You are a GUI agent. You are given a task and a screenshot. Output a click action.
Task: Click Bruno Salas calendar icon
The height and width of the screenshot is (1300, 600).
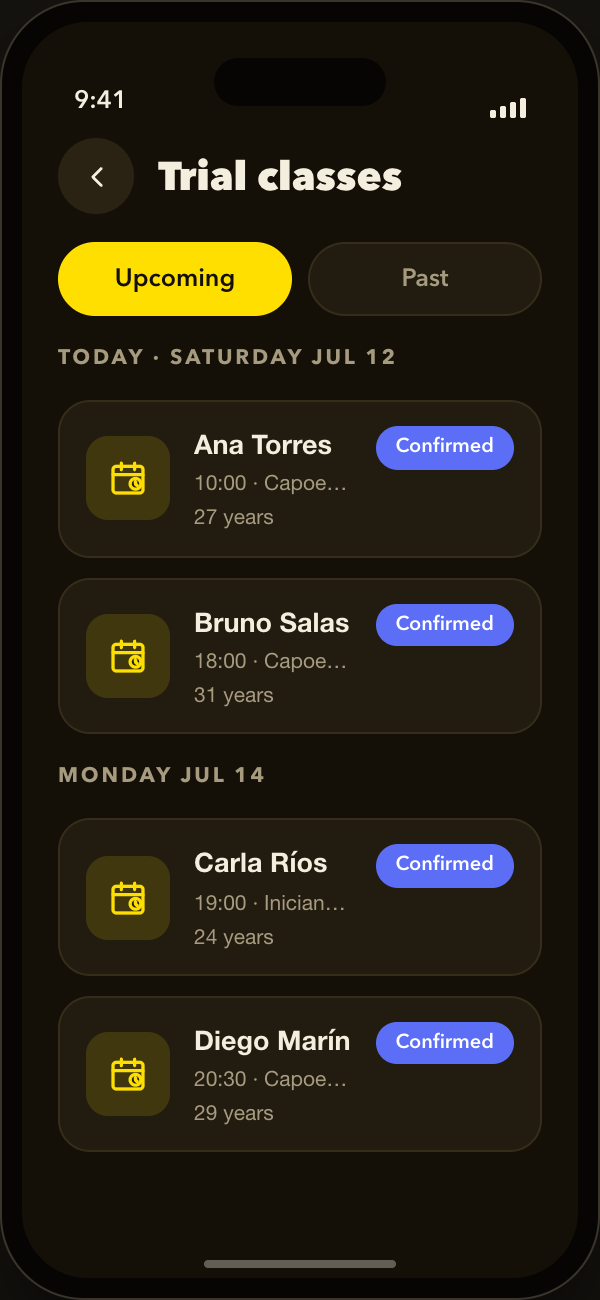128,656
